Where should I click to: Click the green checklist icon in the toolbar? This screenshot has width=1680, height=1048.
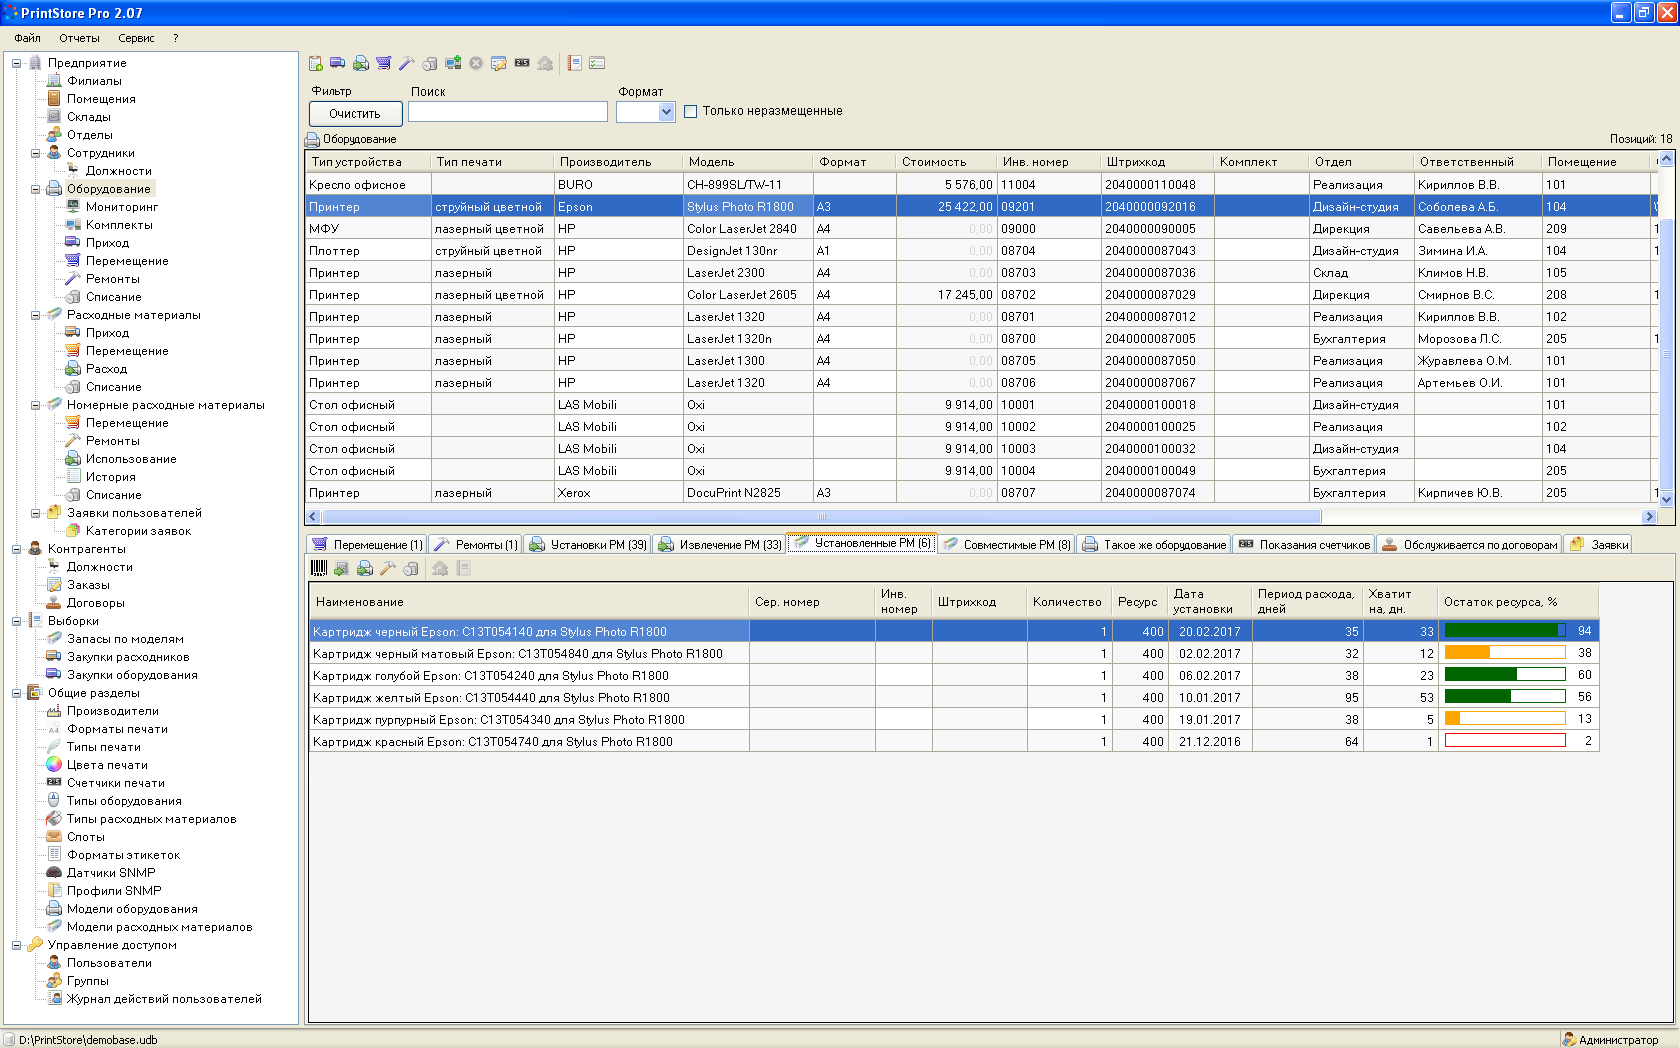[x=598, y=63]
